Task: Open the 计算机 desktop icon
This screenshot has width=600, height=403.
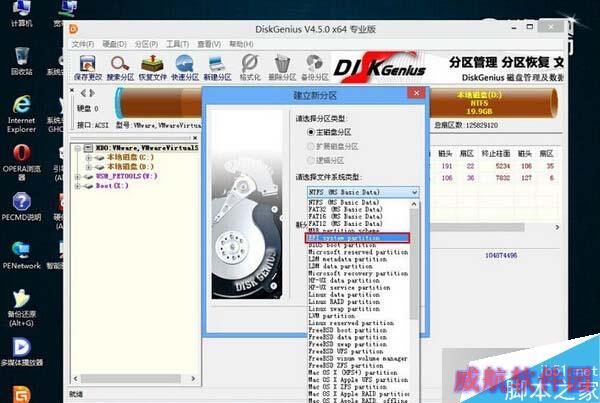Action: (x=21, y=14)
